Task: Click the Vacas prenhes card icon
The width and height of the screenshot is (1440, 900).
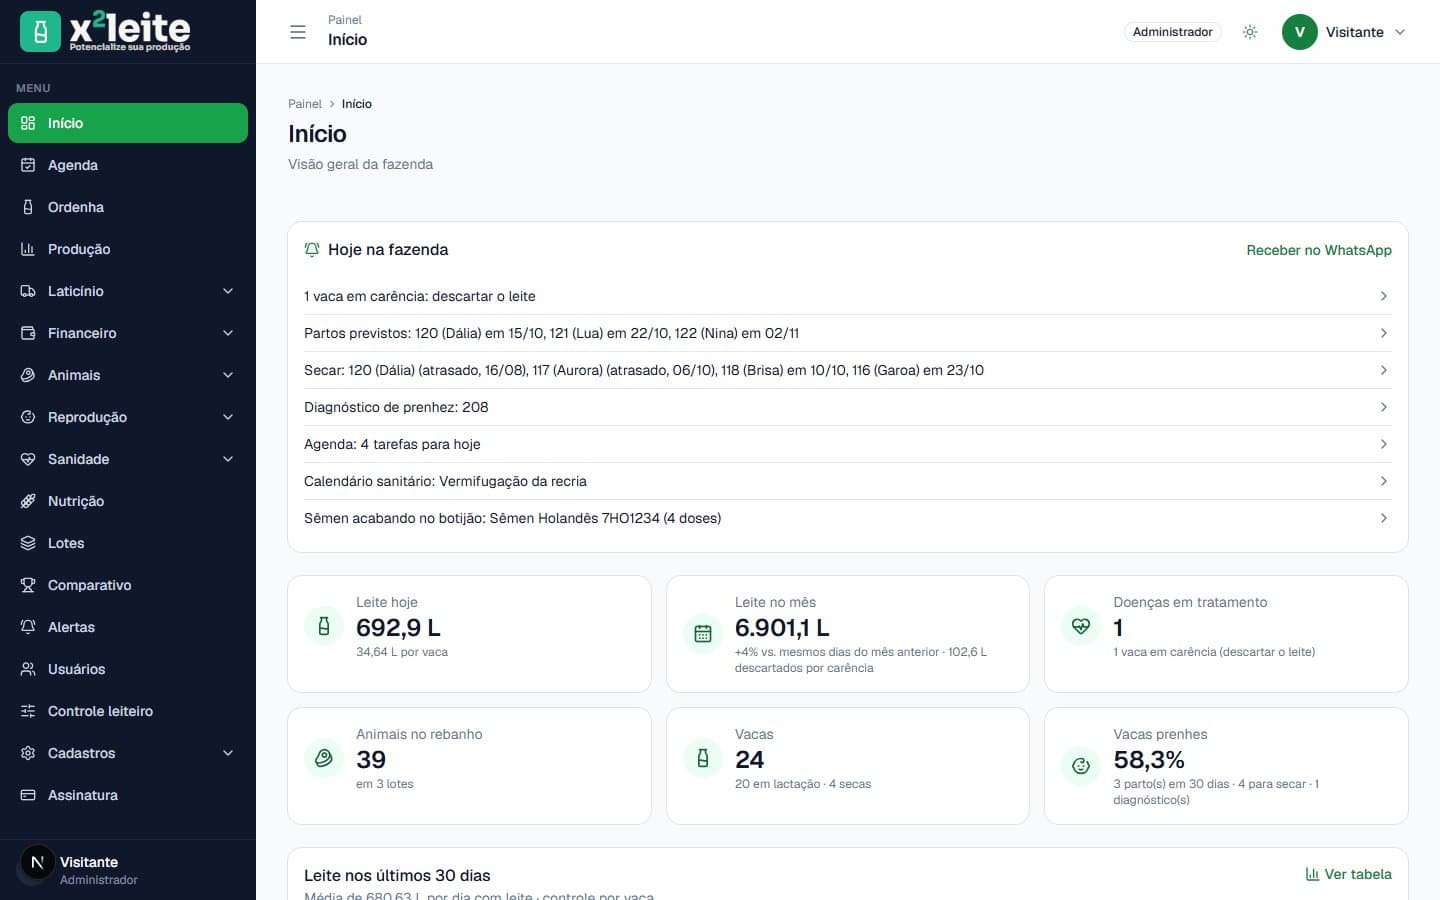Action: coord(1081,766)
